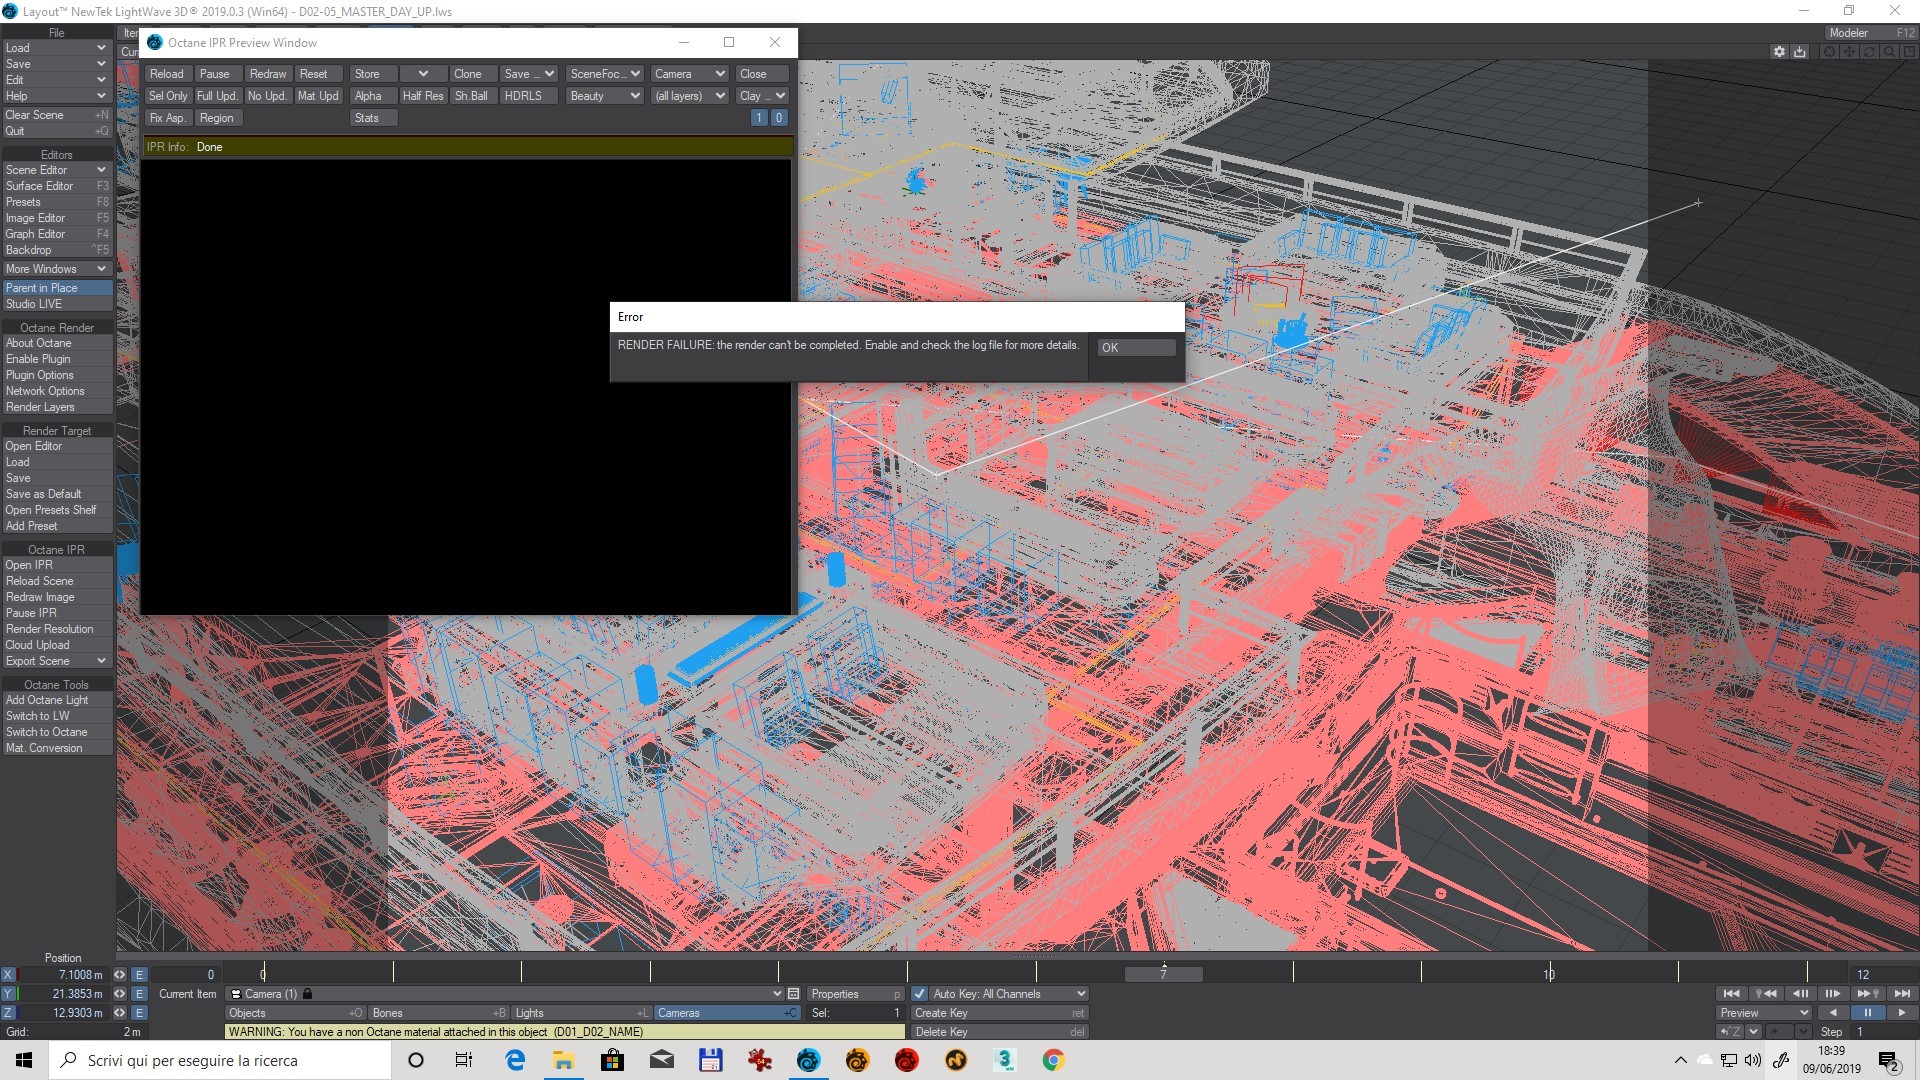Go to next keyframe button
Image resolution: width=1920 pixels, height=1080 pixels.
tap(1867, 994)
